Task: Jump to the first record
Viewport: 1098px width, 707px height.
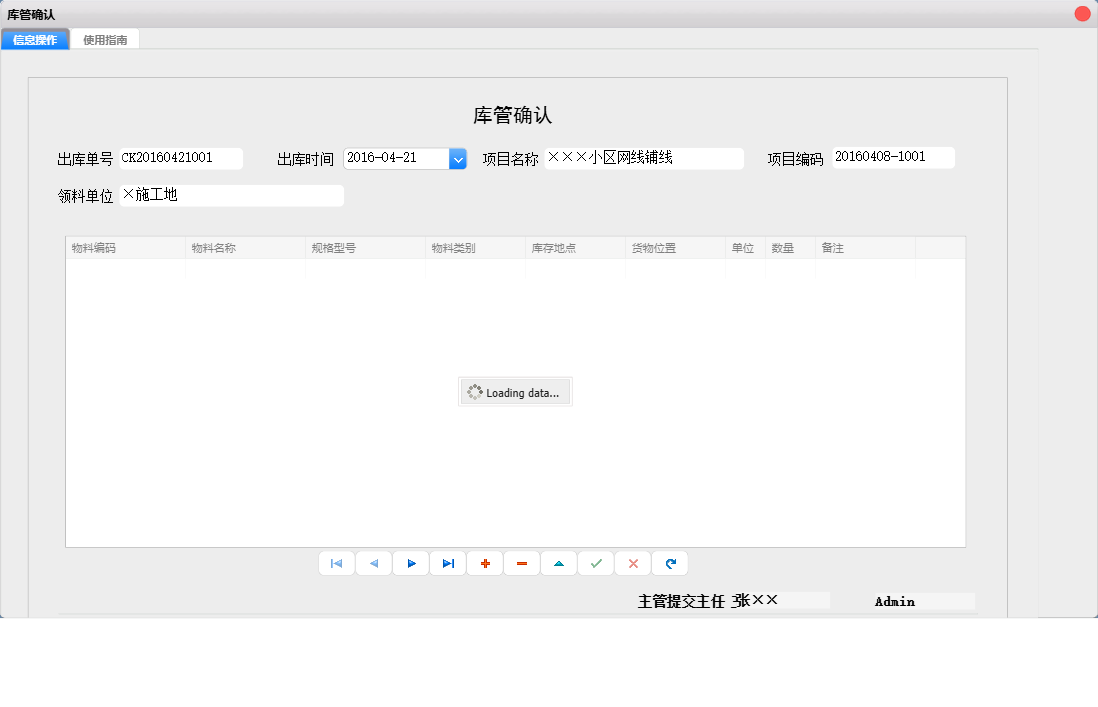Action: tap(336, 563)
